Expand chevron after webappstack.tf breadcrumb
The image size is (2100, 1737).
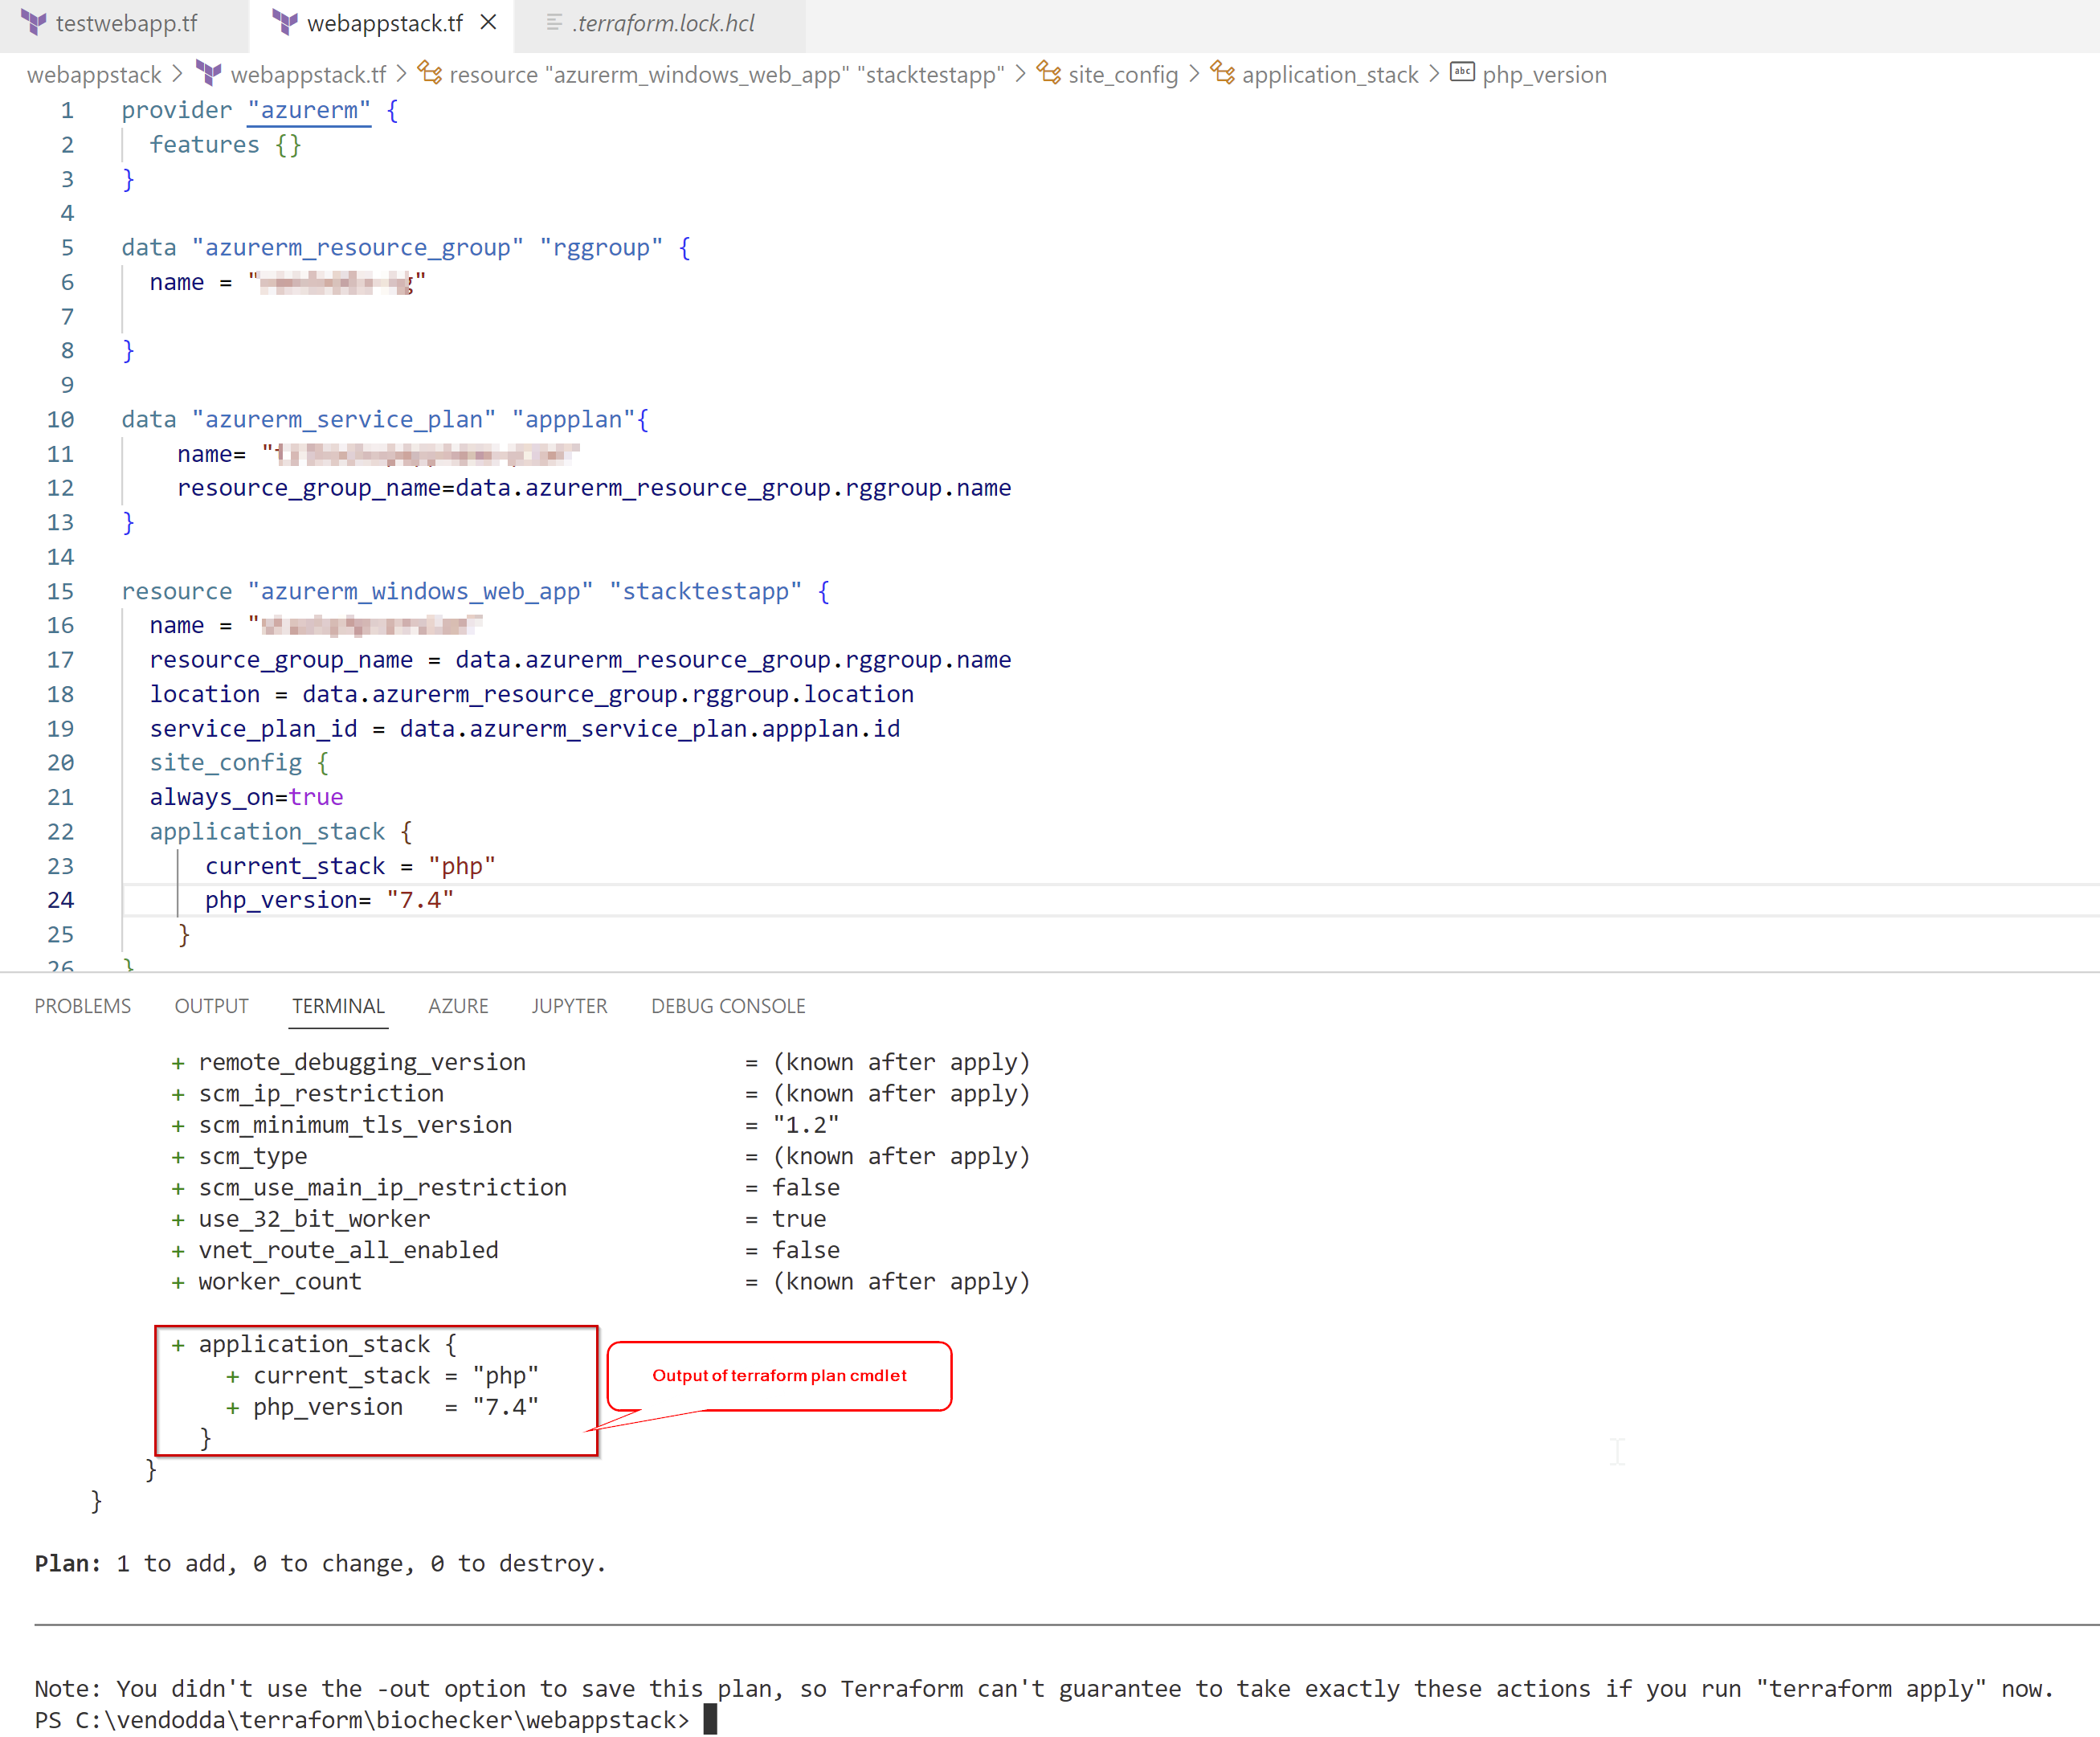tap(401, 74)
